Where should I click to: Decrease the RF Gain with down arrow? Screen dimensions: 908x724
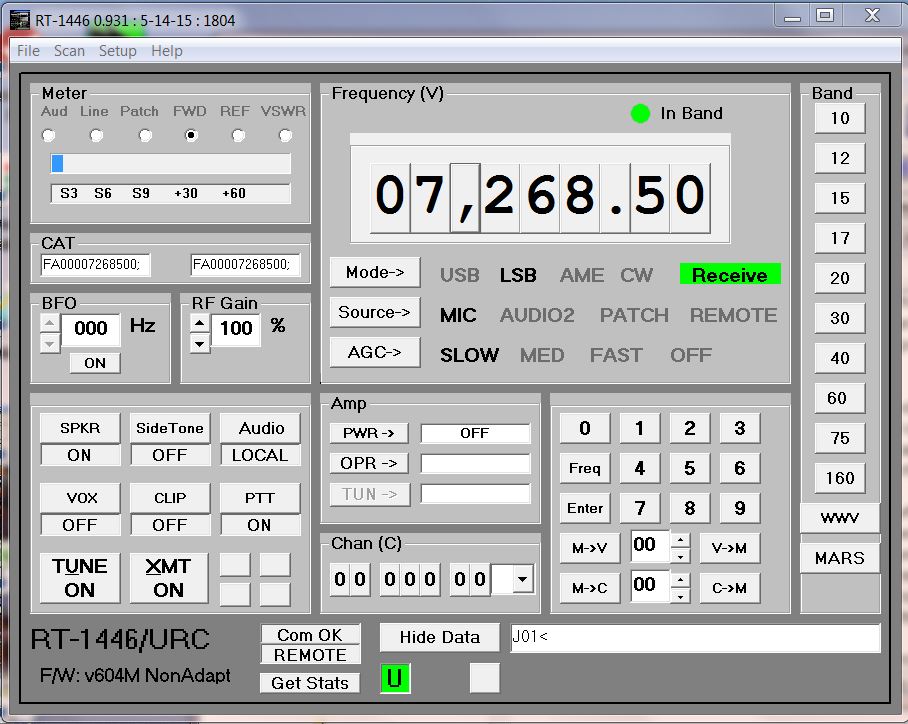pos(200,343)
